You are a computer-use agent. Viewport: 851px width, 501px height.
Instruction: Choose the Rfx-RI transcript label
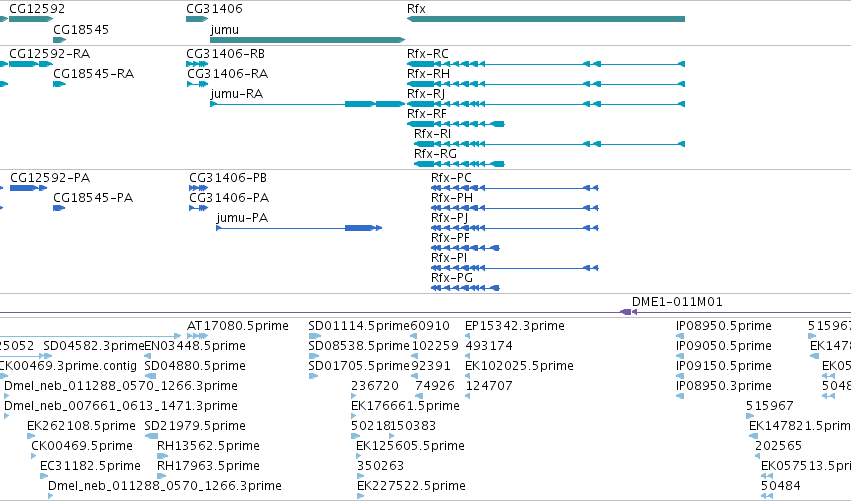(x=433, y=134)
